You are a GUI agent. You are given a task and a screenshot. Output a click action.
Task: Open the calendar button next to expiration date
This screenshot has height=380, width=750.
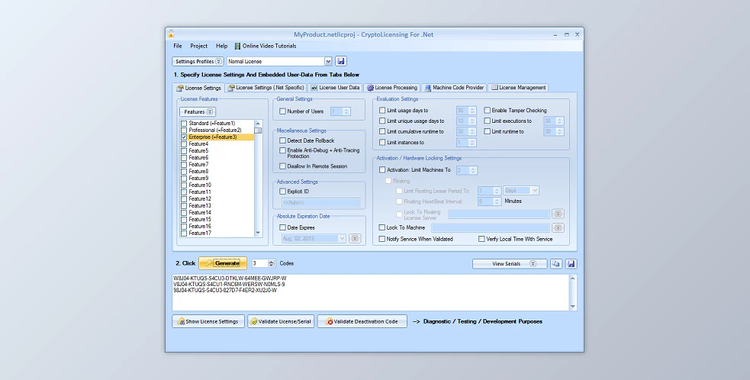coord(354,238)
